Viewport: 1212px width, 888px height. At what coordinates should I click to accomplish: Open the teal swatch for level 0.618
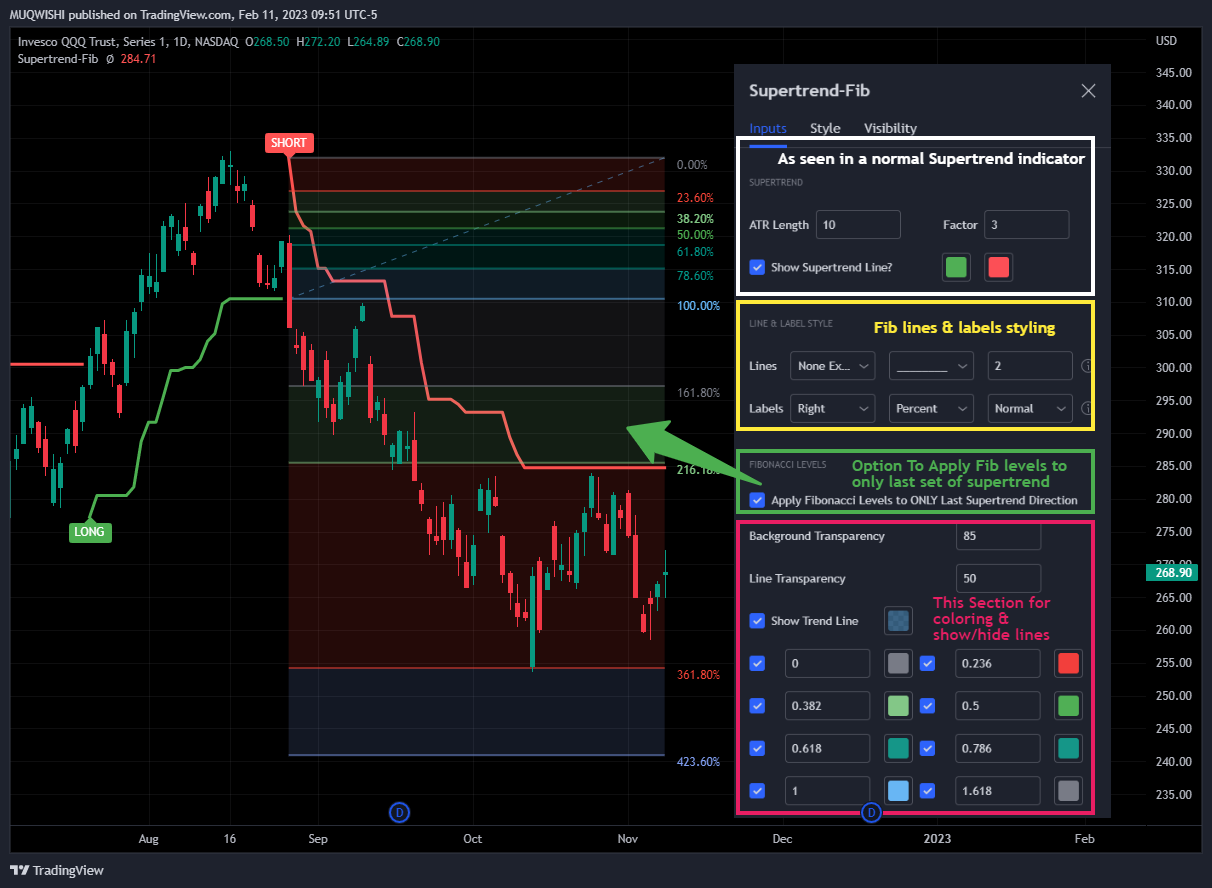click(x=898, y=748)
